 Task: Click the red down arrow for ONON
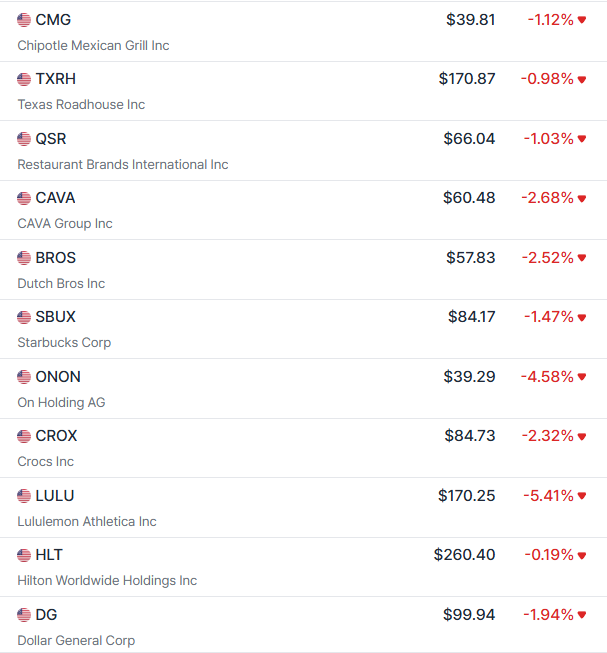582,377
